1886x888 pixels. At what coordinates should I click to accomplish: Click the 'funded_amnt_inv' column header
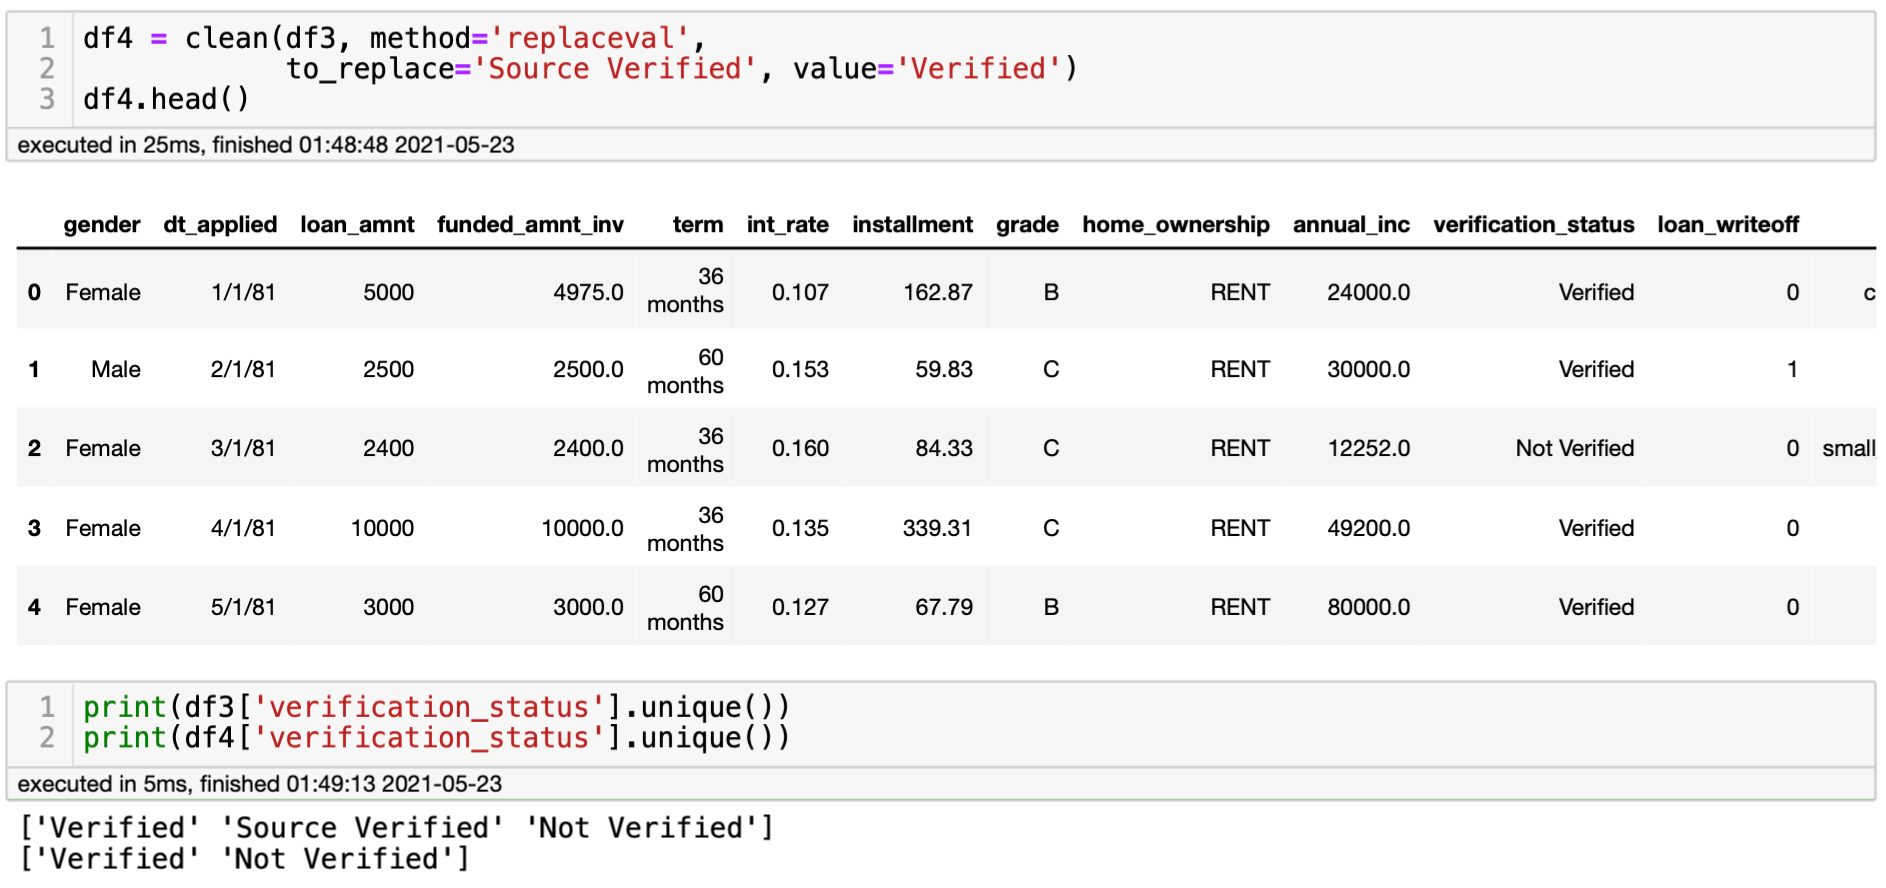530,225
